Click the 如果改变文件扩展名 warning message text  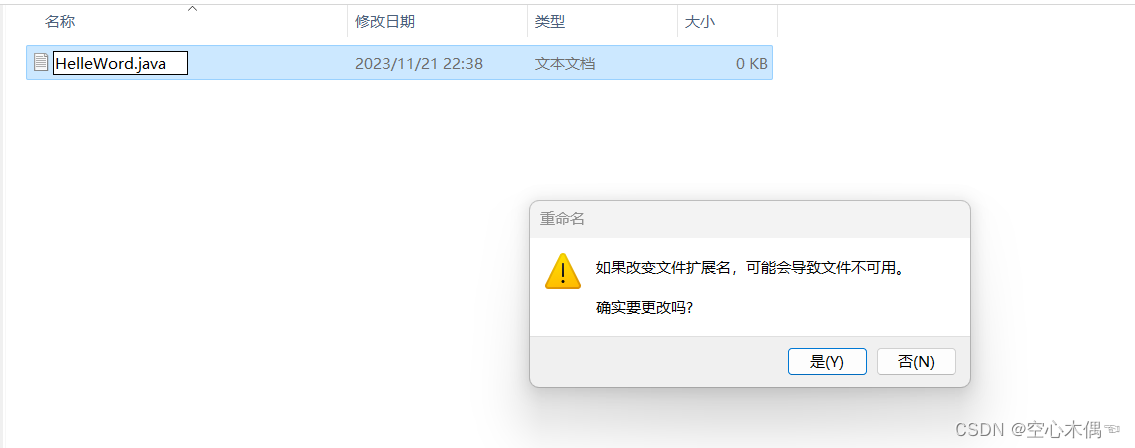750,269
